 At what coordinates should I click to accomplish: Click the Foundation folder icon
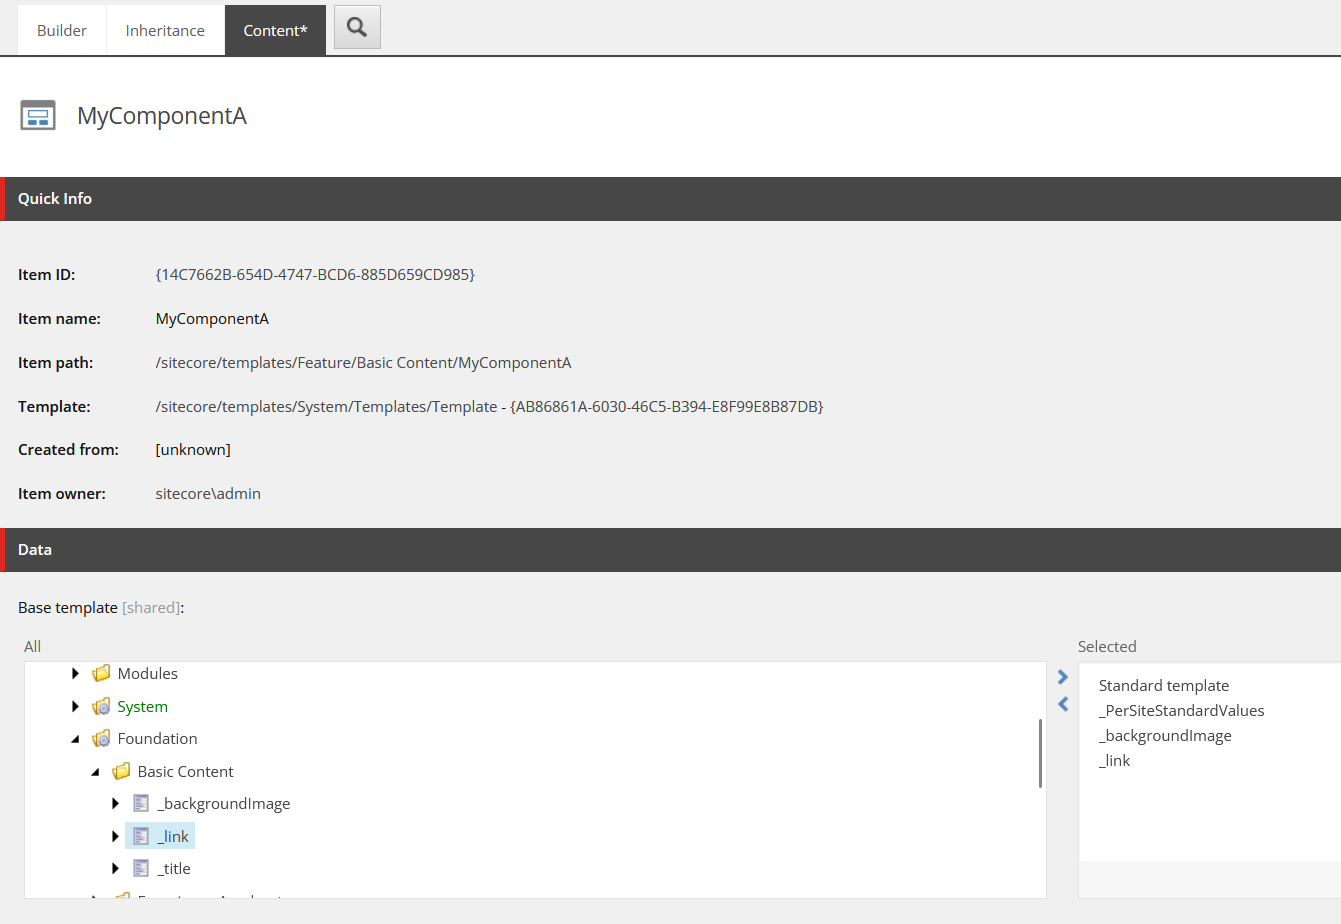[x=101, y=739]
